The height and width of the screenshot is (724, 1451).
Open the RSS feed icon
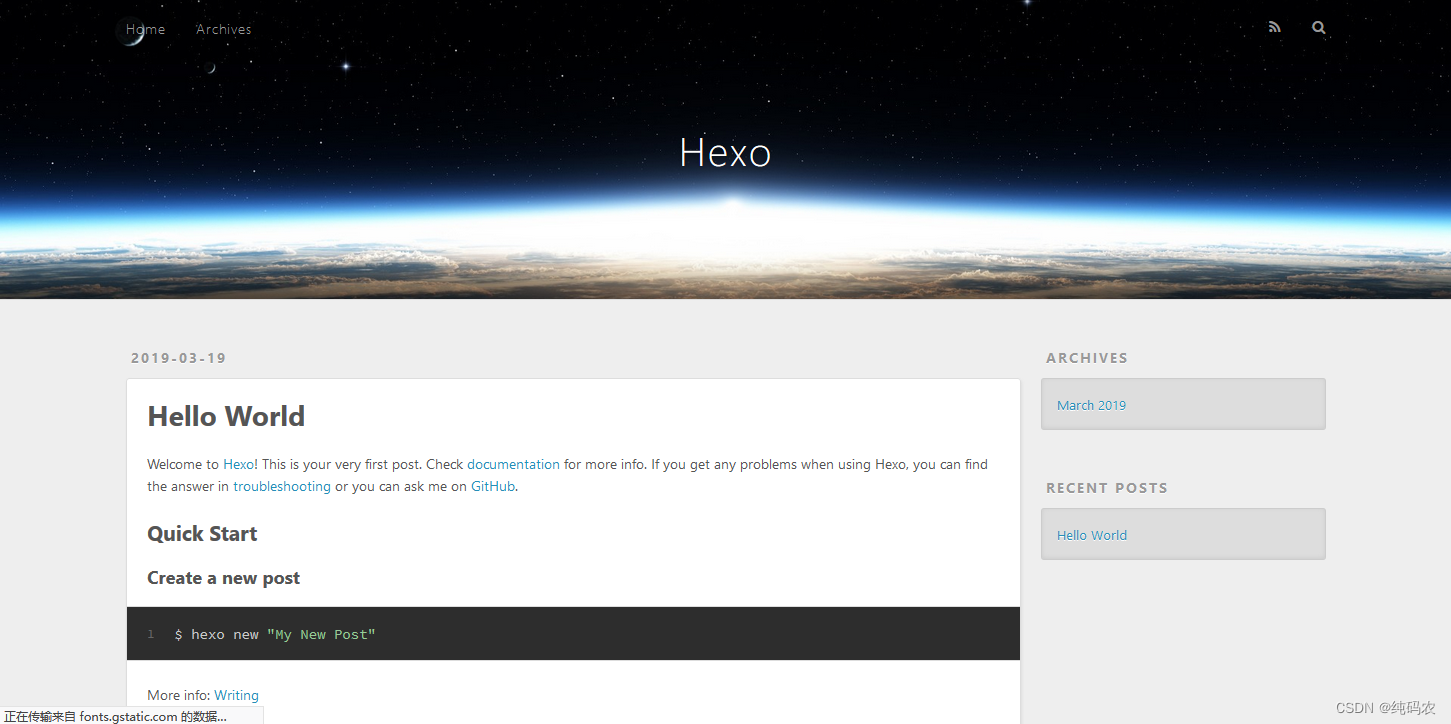click(1274, 27)
